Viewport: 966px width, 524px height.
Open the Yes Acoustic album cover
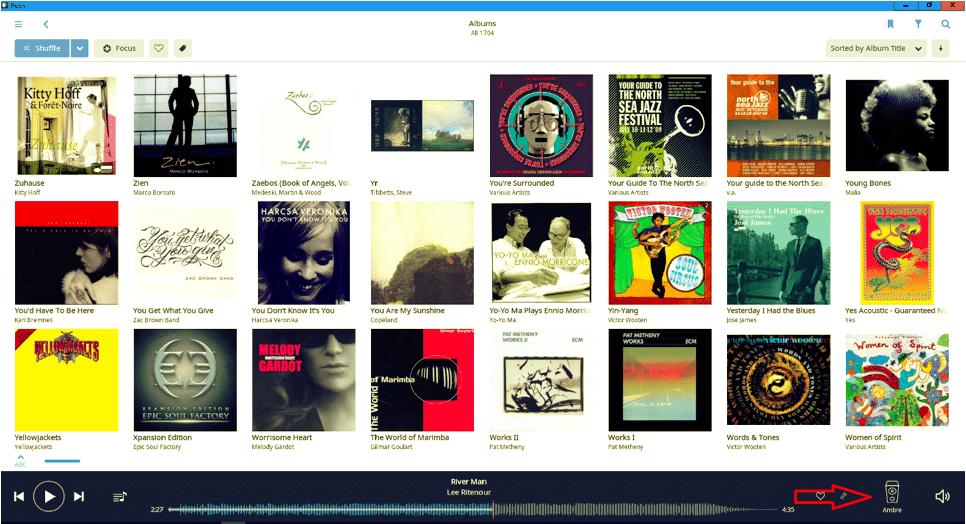(897, 252)
